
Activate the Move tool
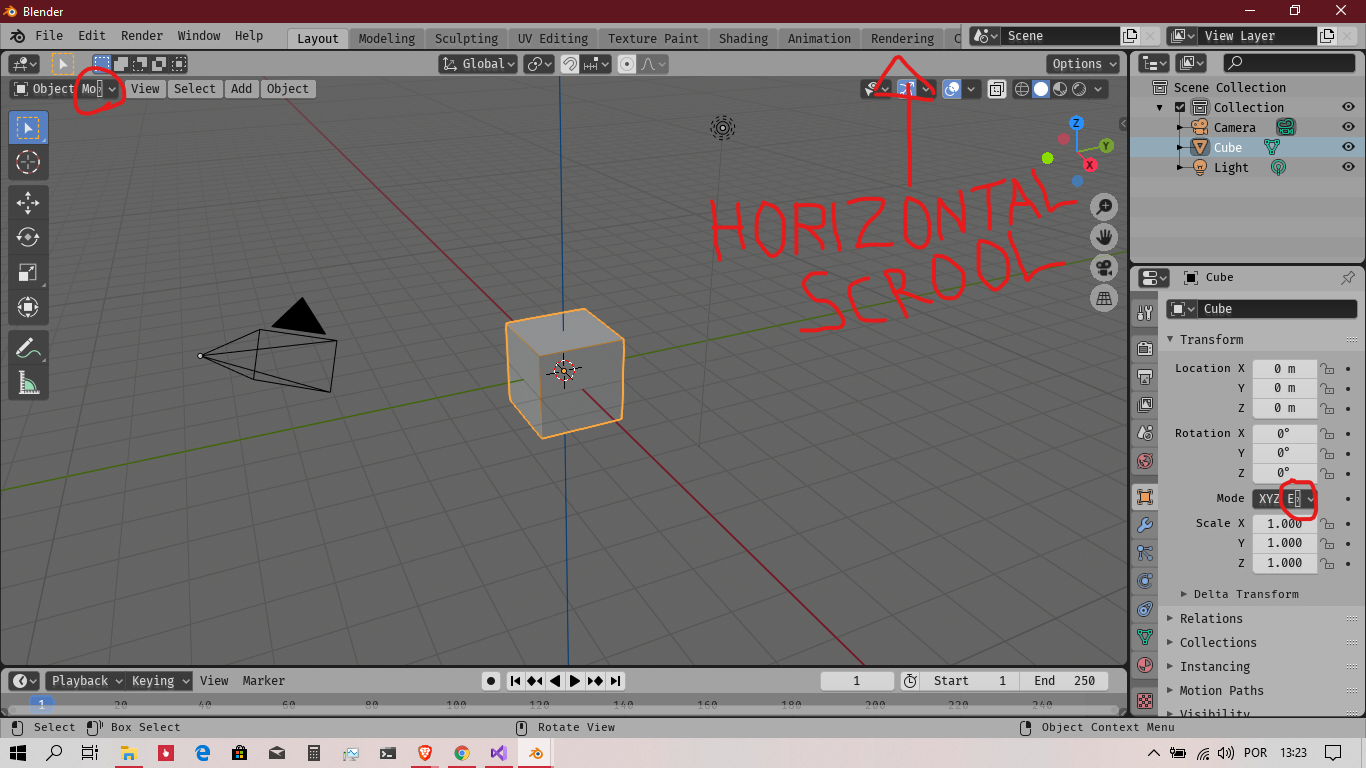coord(28,202)
